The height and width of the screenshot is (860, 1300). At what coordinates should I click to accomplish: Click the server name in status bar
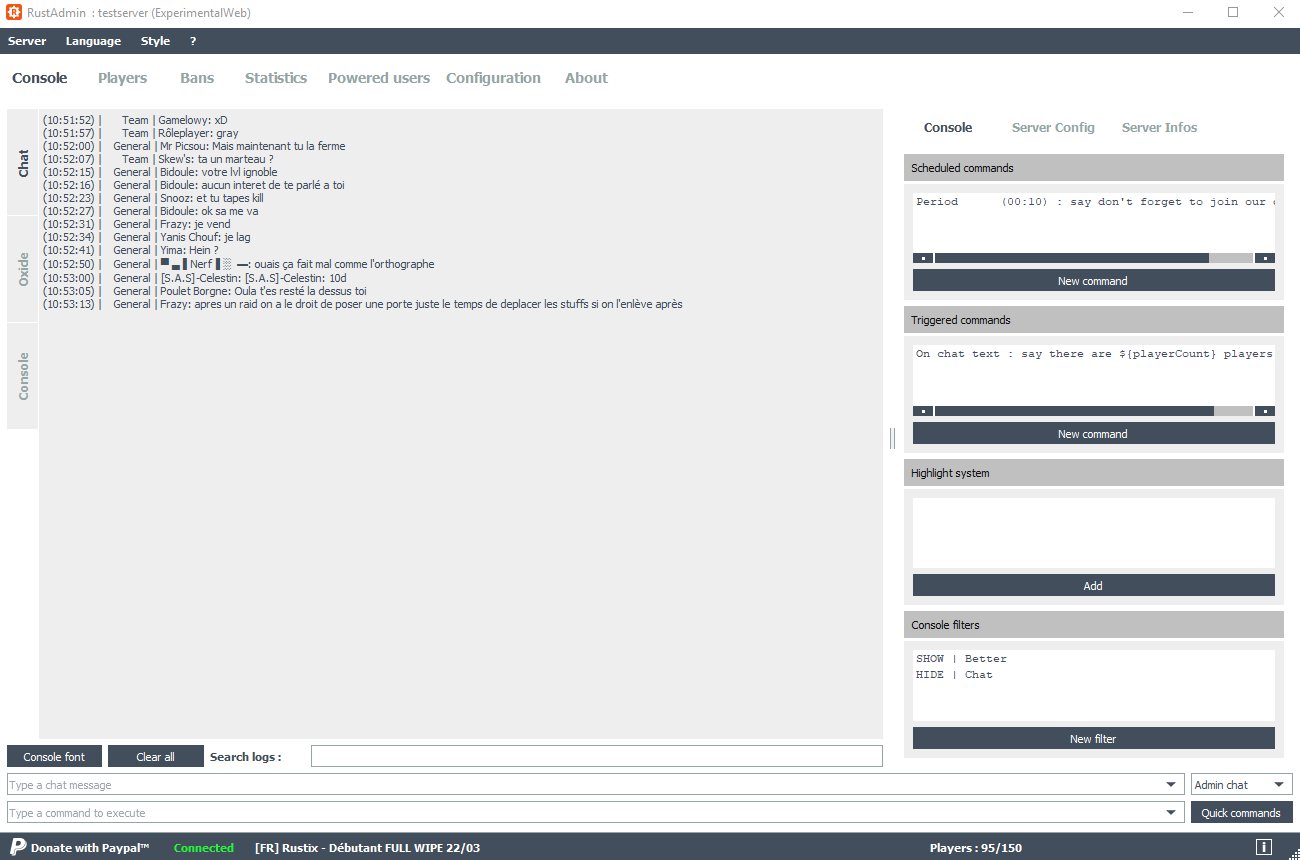(367, 848)
